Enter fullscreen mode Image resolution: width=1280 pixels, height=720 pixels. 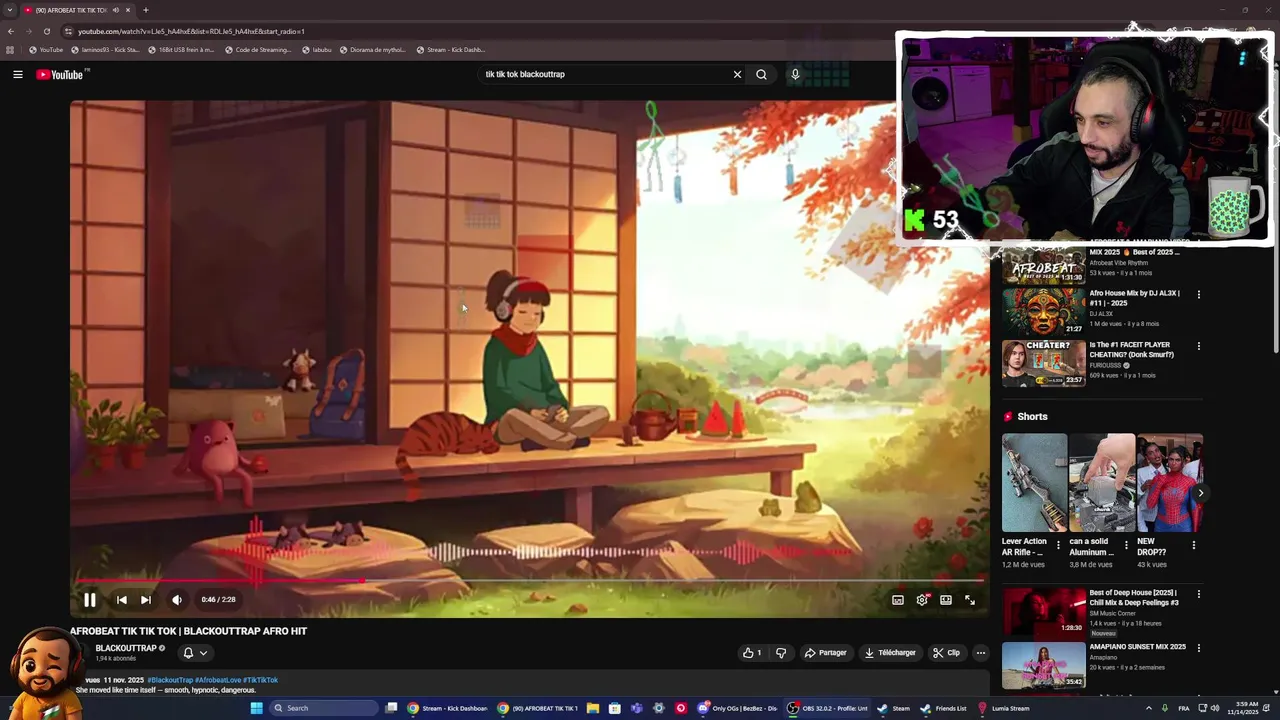970,600
